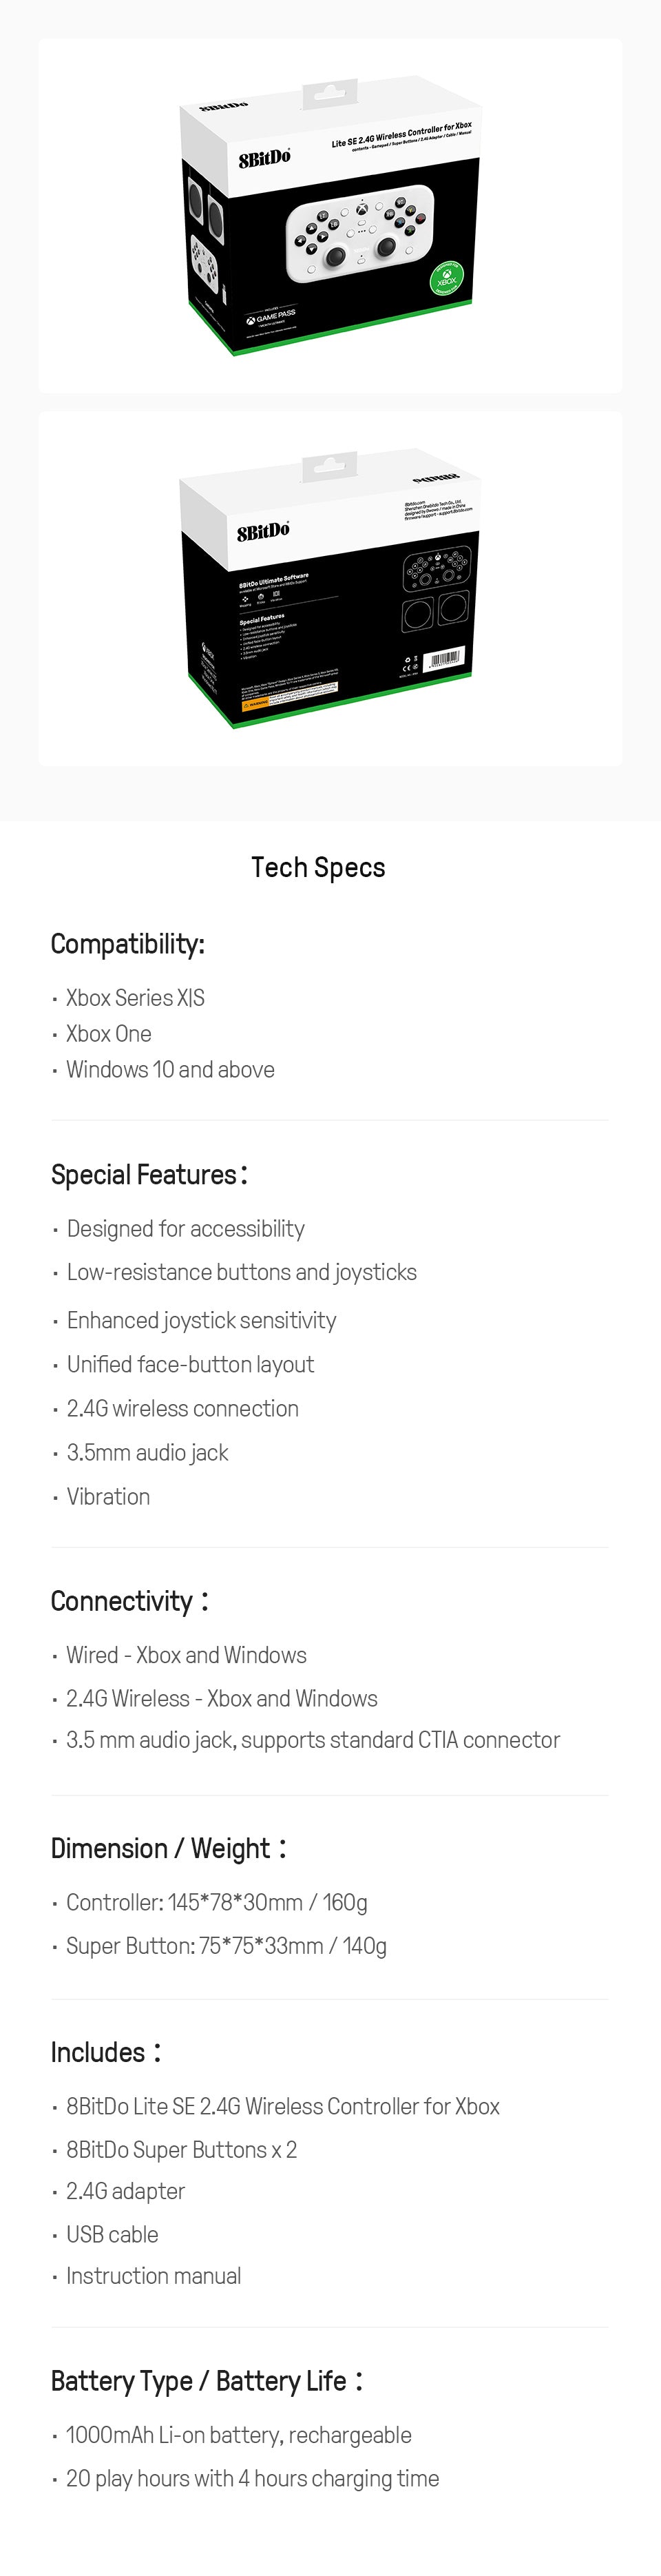Viewport: 661px width, 2576px height.
Task: Click "Designed for accessibility" feature text
Action: point(185,1228)
